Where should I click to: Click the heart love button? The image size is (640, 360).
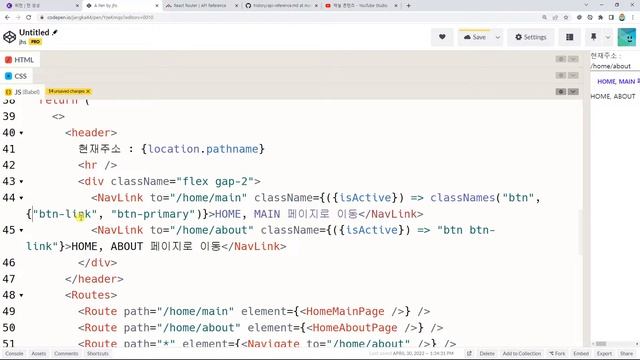tap(442, 37)
